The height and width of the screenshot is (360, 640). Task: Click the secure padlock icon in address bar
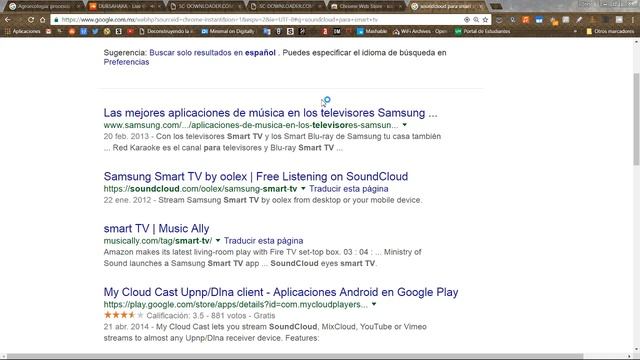tap(56, 20)
